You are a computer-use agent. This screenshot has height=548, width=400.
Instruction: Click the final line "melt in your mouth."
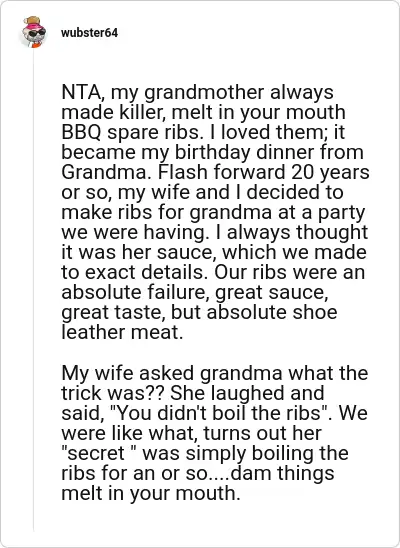coord(151,493)
